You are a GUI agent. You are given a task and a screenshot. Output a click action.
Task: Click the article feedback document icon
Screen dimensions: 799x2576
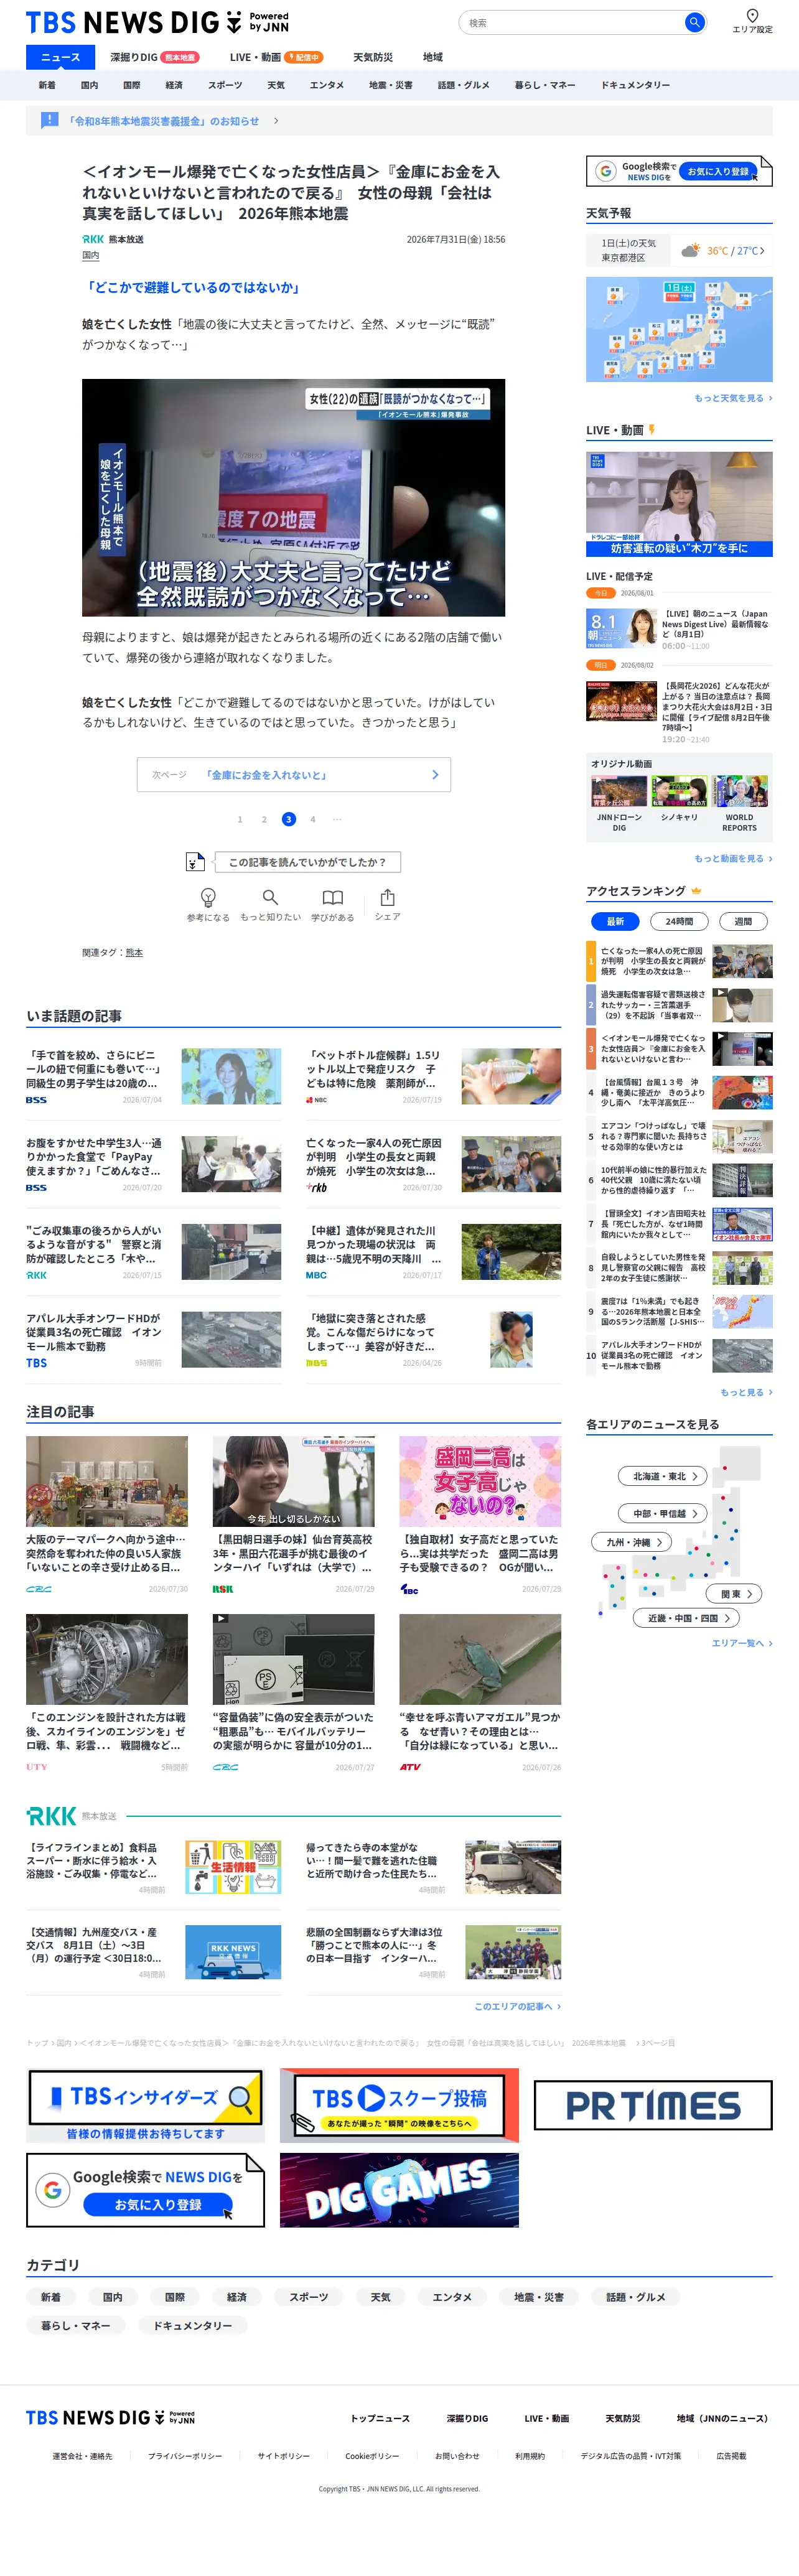click(195, 862)
